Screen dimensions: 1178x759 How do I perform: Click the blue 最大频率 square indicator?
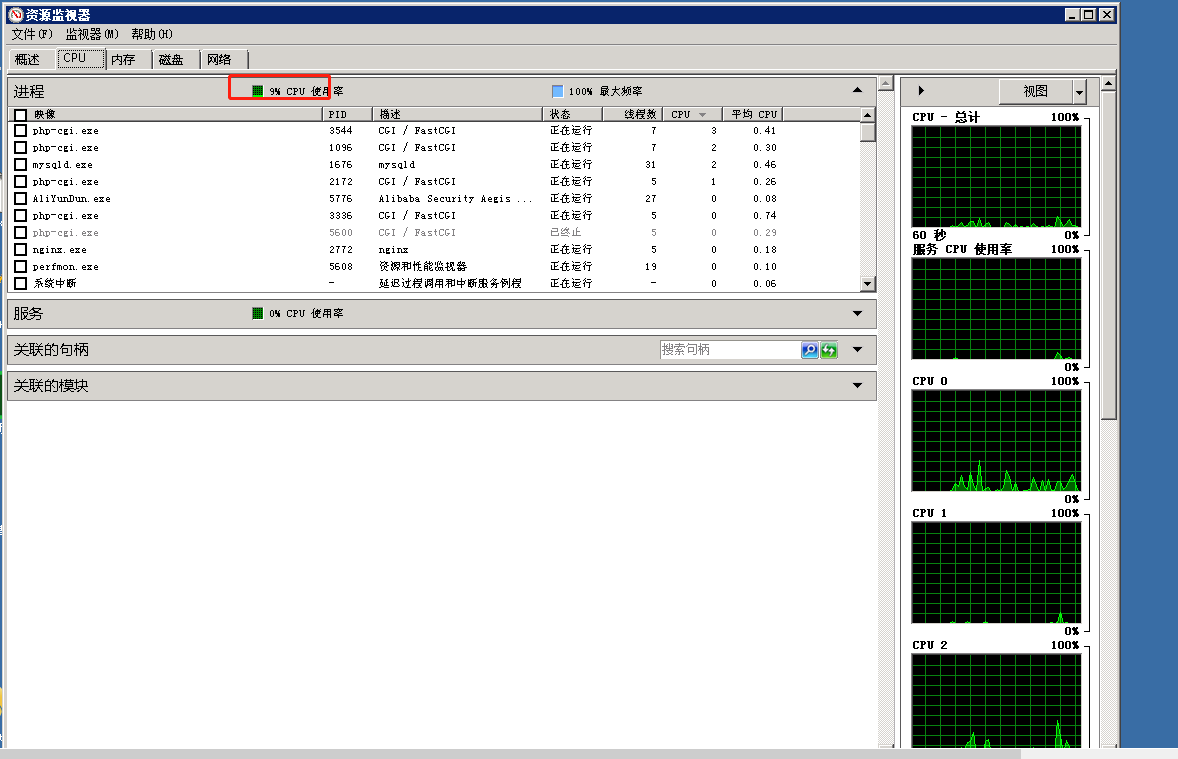(557, 91)
